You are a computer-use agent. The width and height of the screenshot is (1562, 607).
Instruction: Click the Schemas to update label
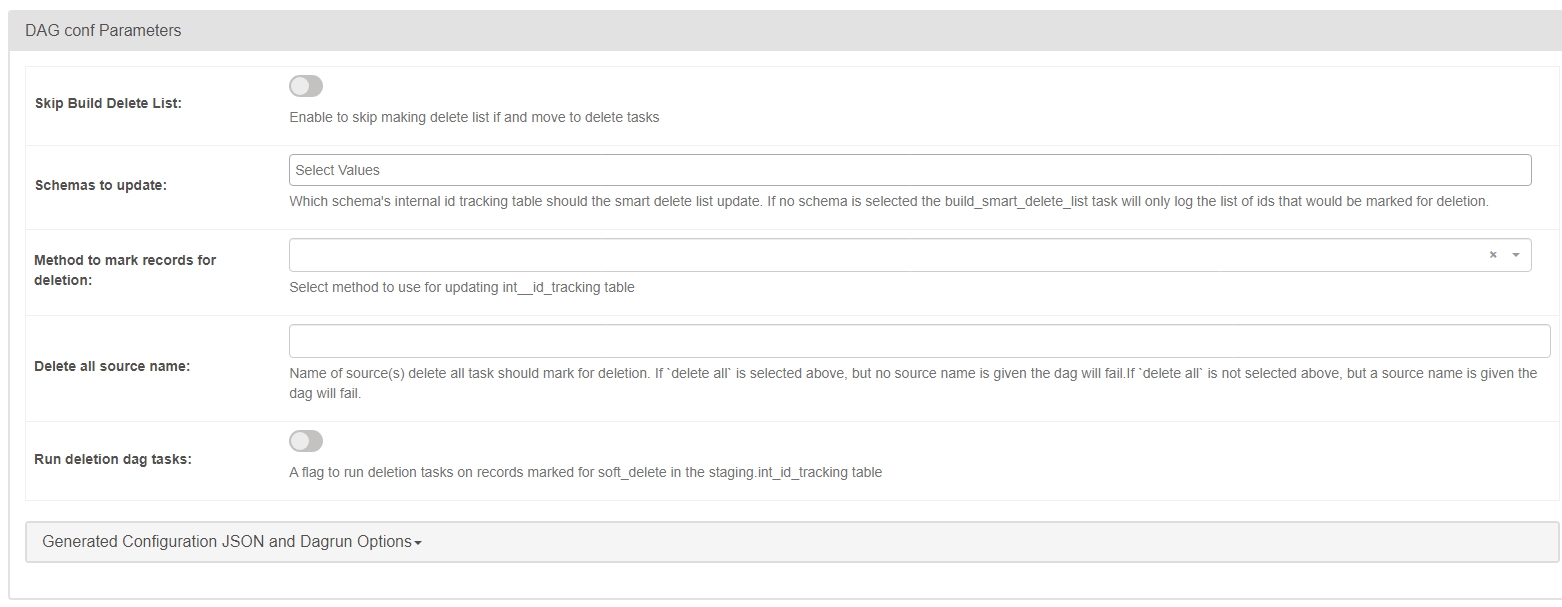[100, 185]
